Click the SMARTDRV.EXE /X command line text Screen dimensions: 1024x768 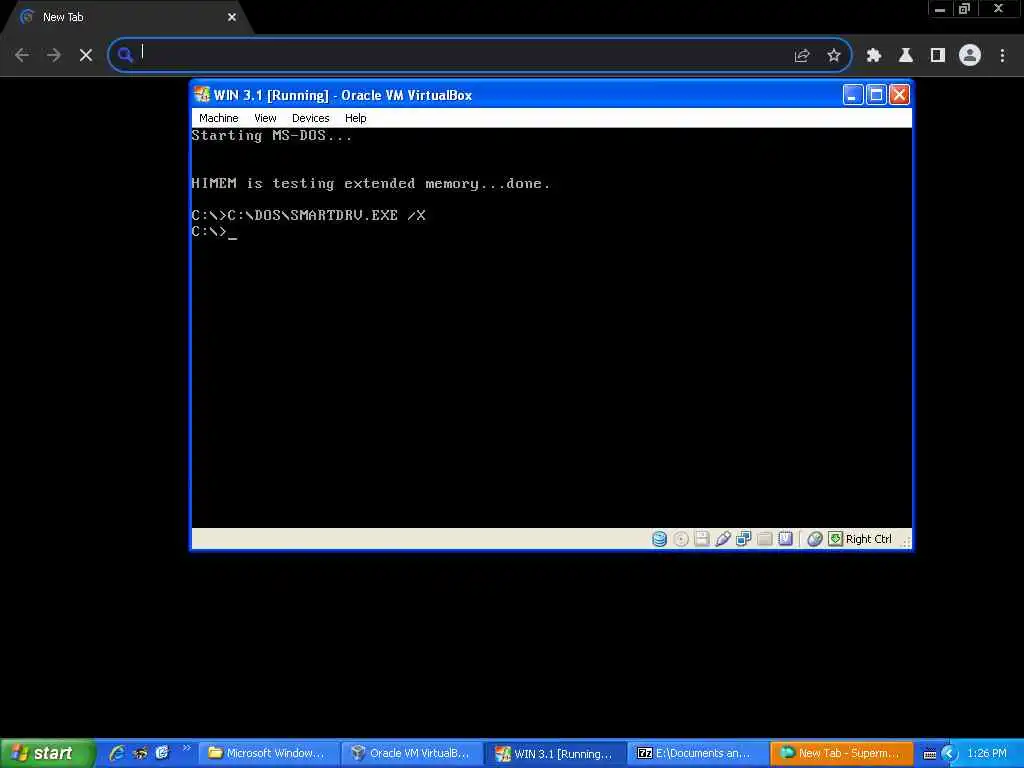pos(308,216)
